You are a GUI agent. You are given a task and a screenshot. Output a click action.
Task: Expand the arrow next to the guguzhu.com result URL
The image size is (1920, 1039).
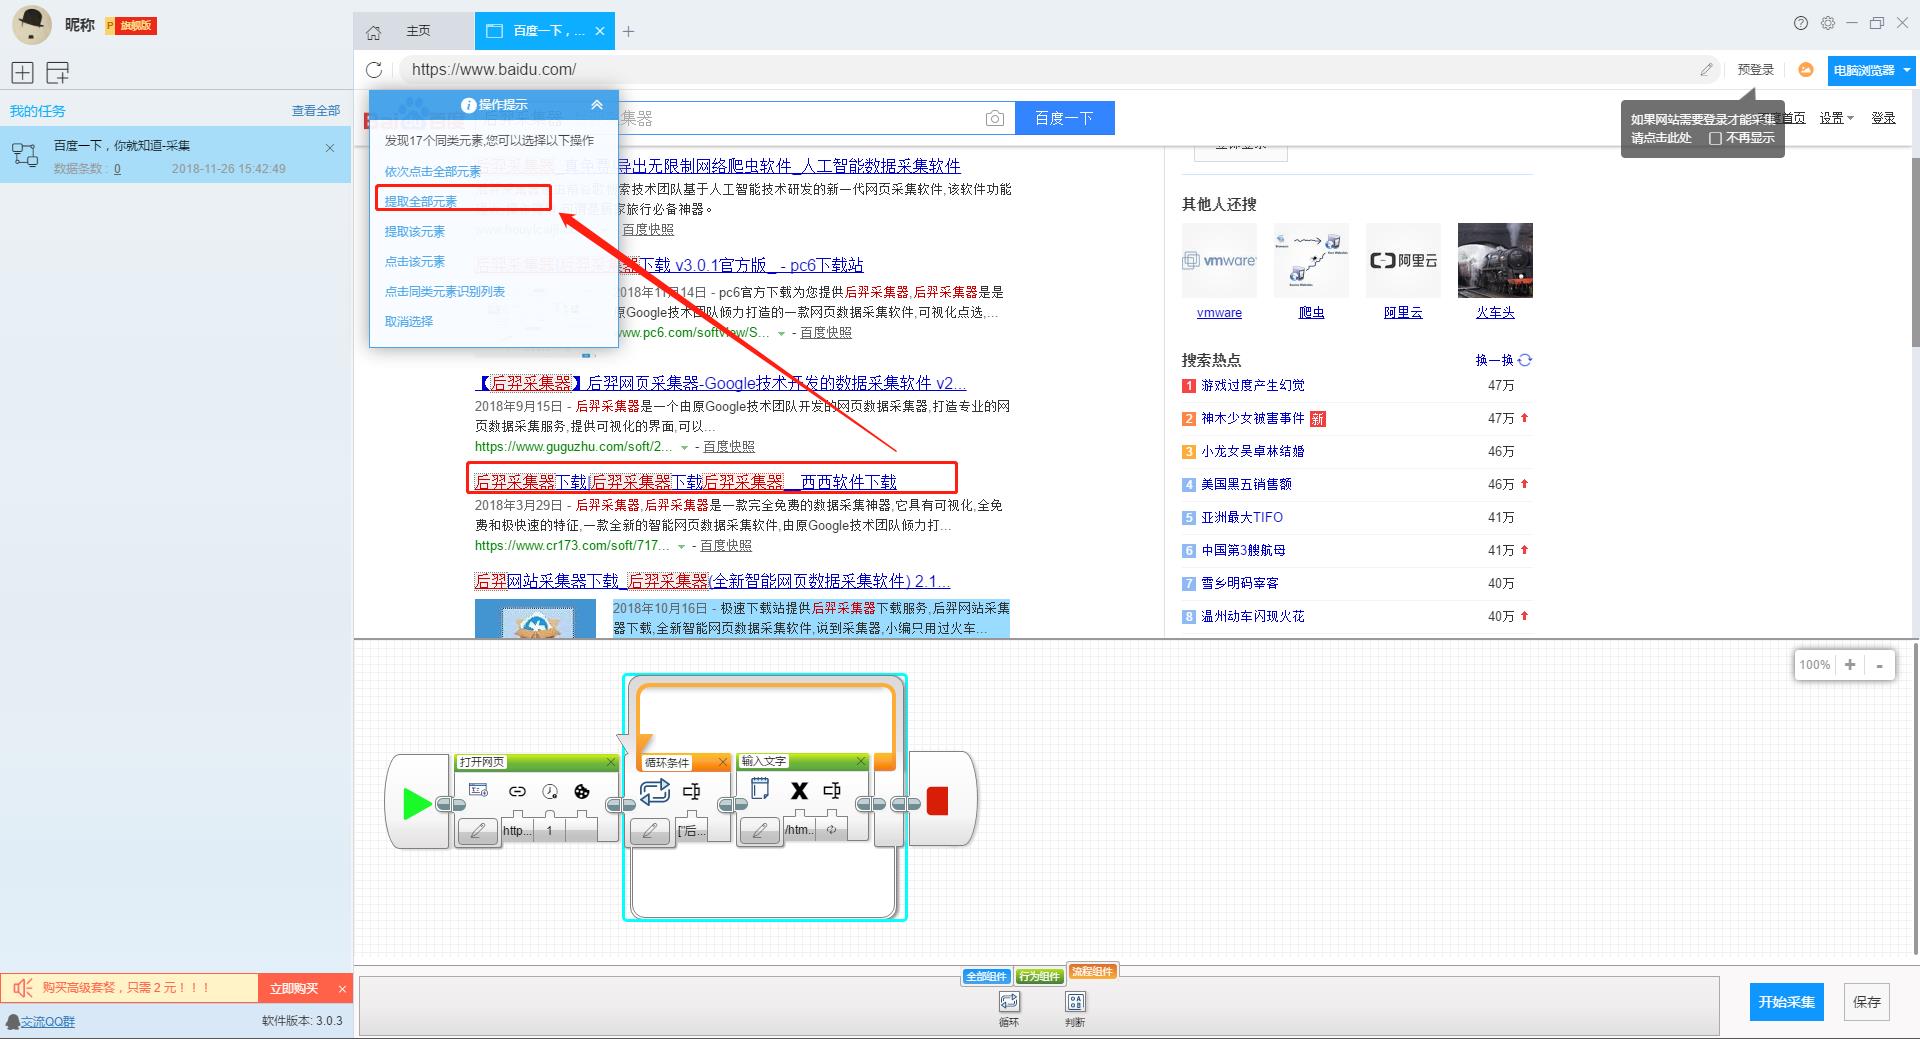(684, 447)
